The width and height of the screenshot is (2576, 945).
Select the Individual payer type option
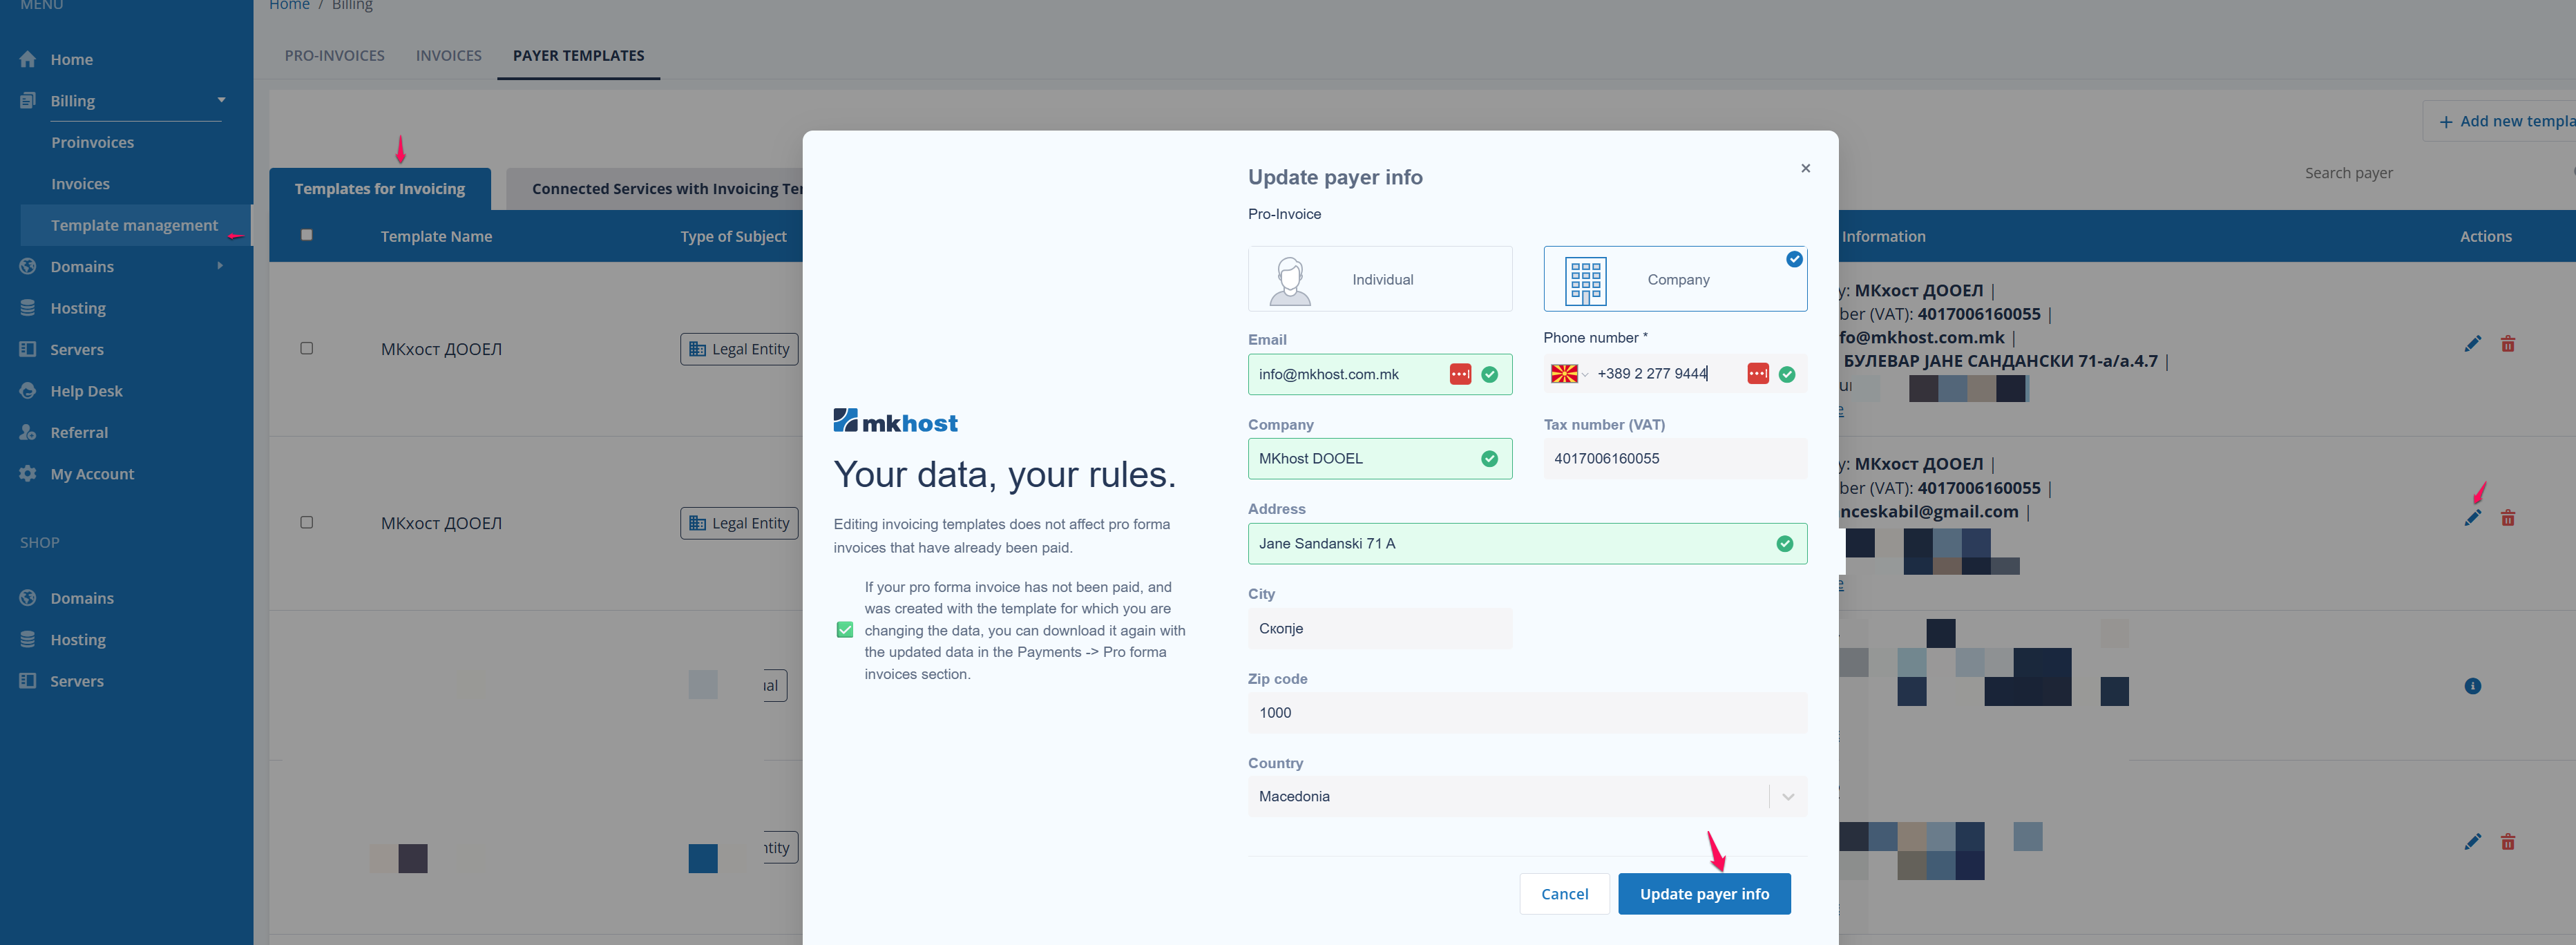coord(1379,280)
